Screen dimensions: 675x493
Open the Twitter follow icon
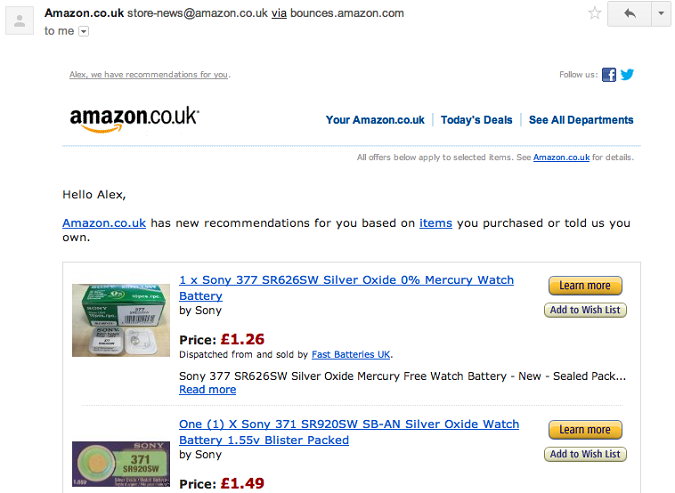click(627, 74)
